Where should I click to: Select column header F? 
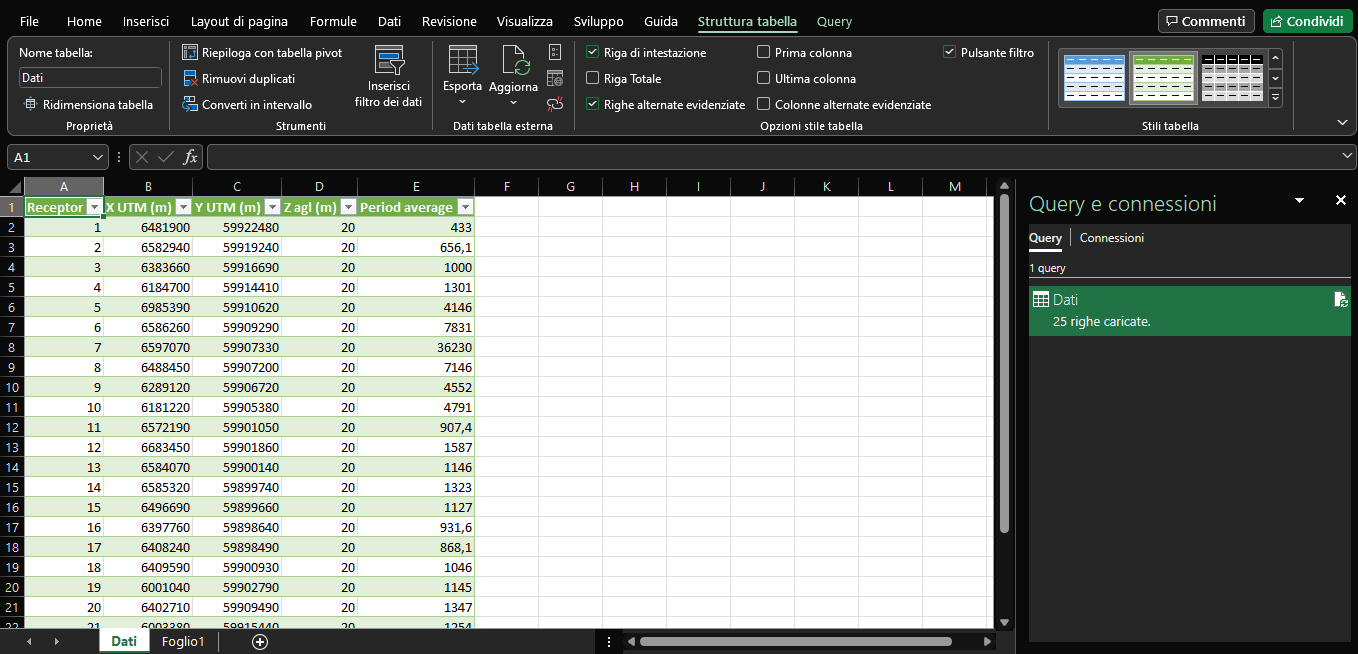click(507, 187)
